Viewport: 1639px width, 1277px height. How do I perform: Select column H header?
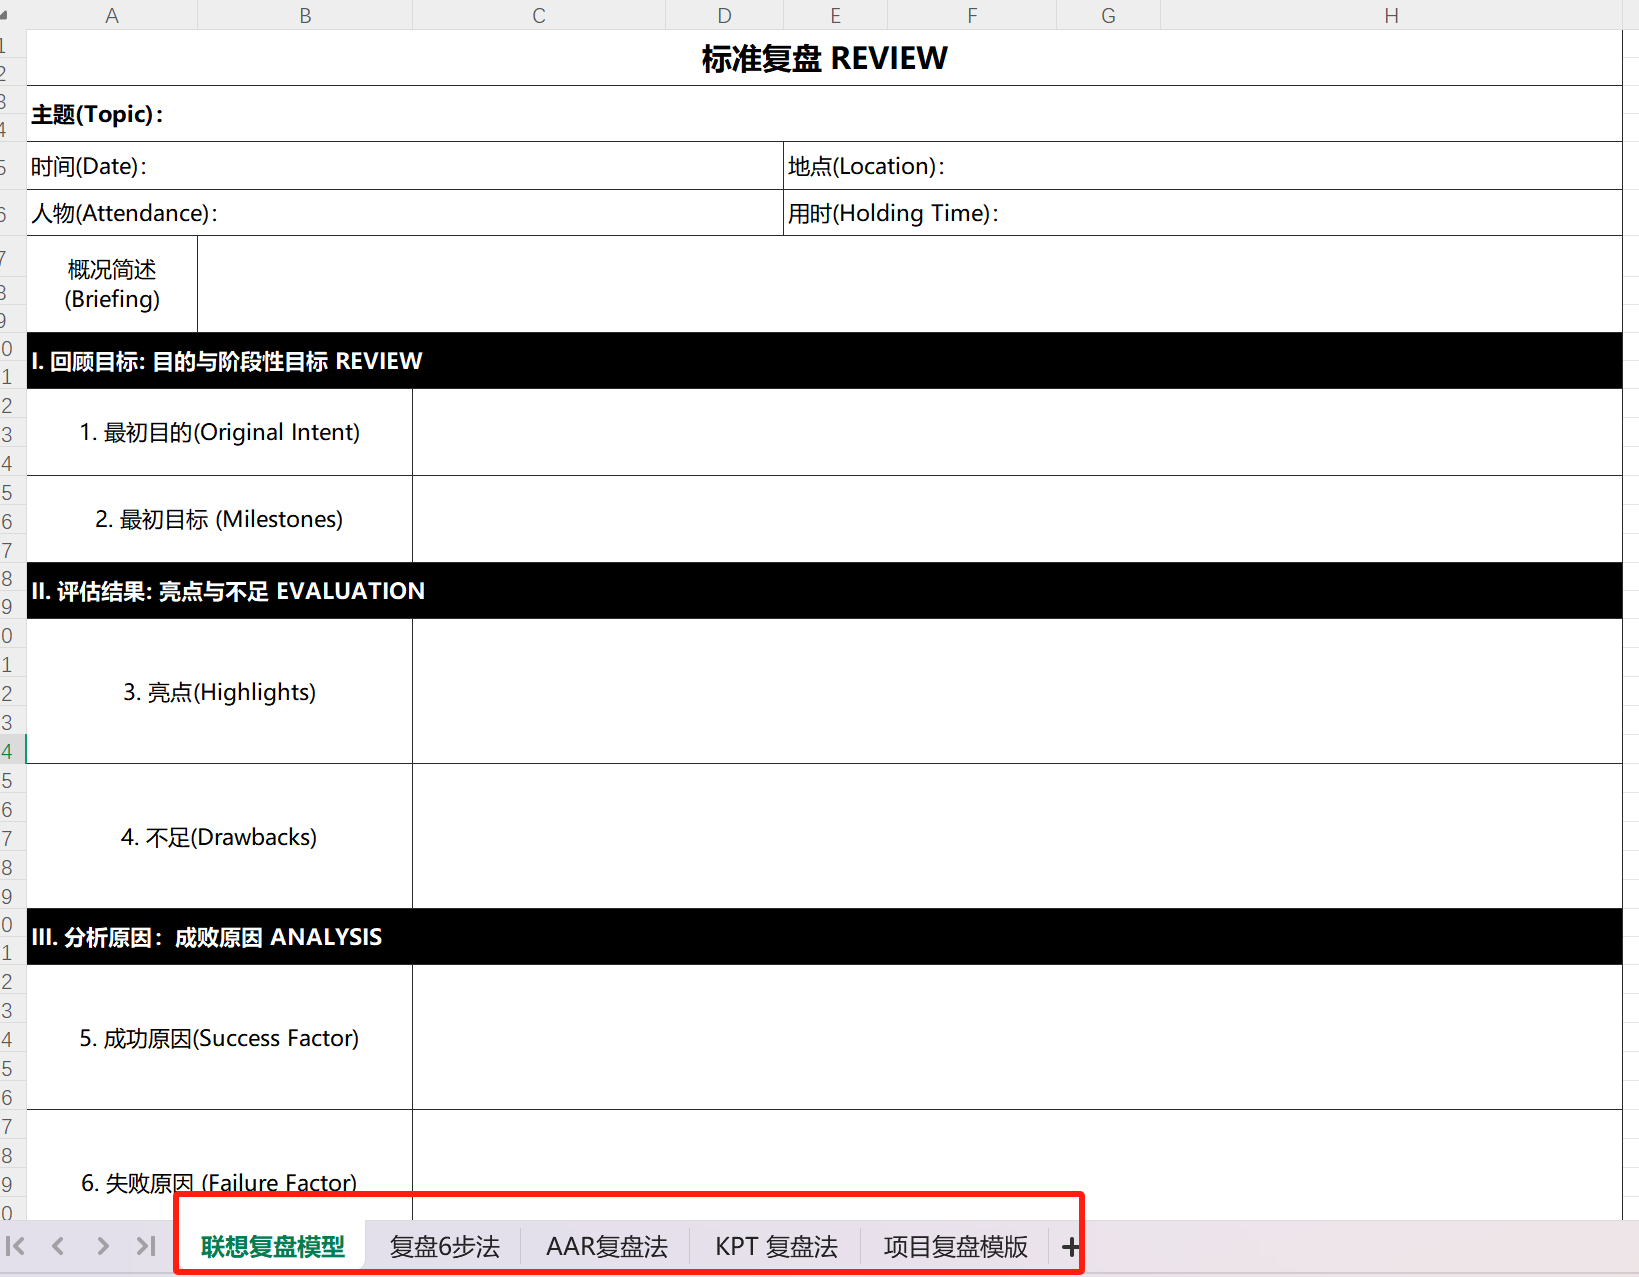(1391, 15)
